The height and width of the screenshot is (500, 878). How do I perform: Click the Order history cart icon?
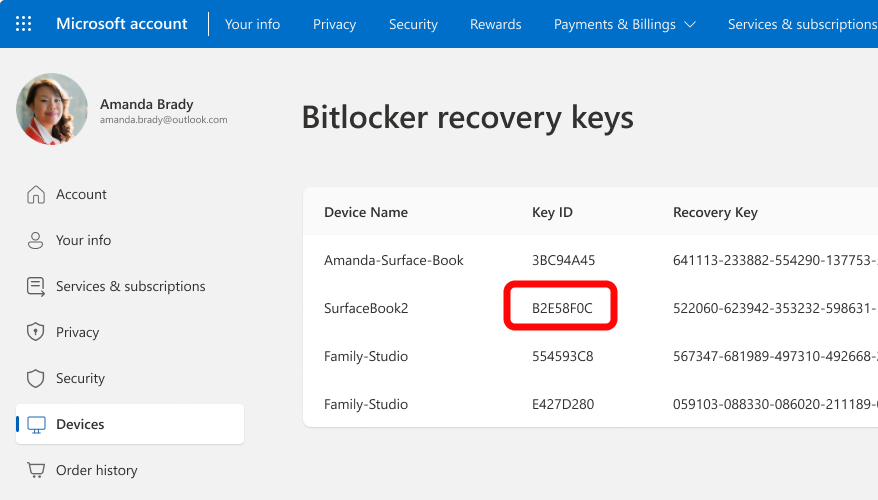(36, 471)
